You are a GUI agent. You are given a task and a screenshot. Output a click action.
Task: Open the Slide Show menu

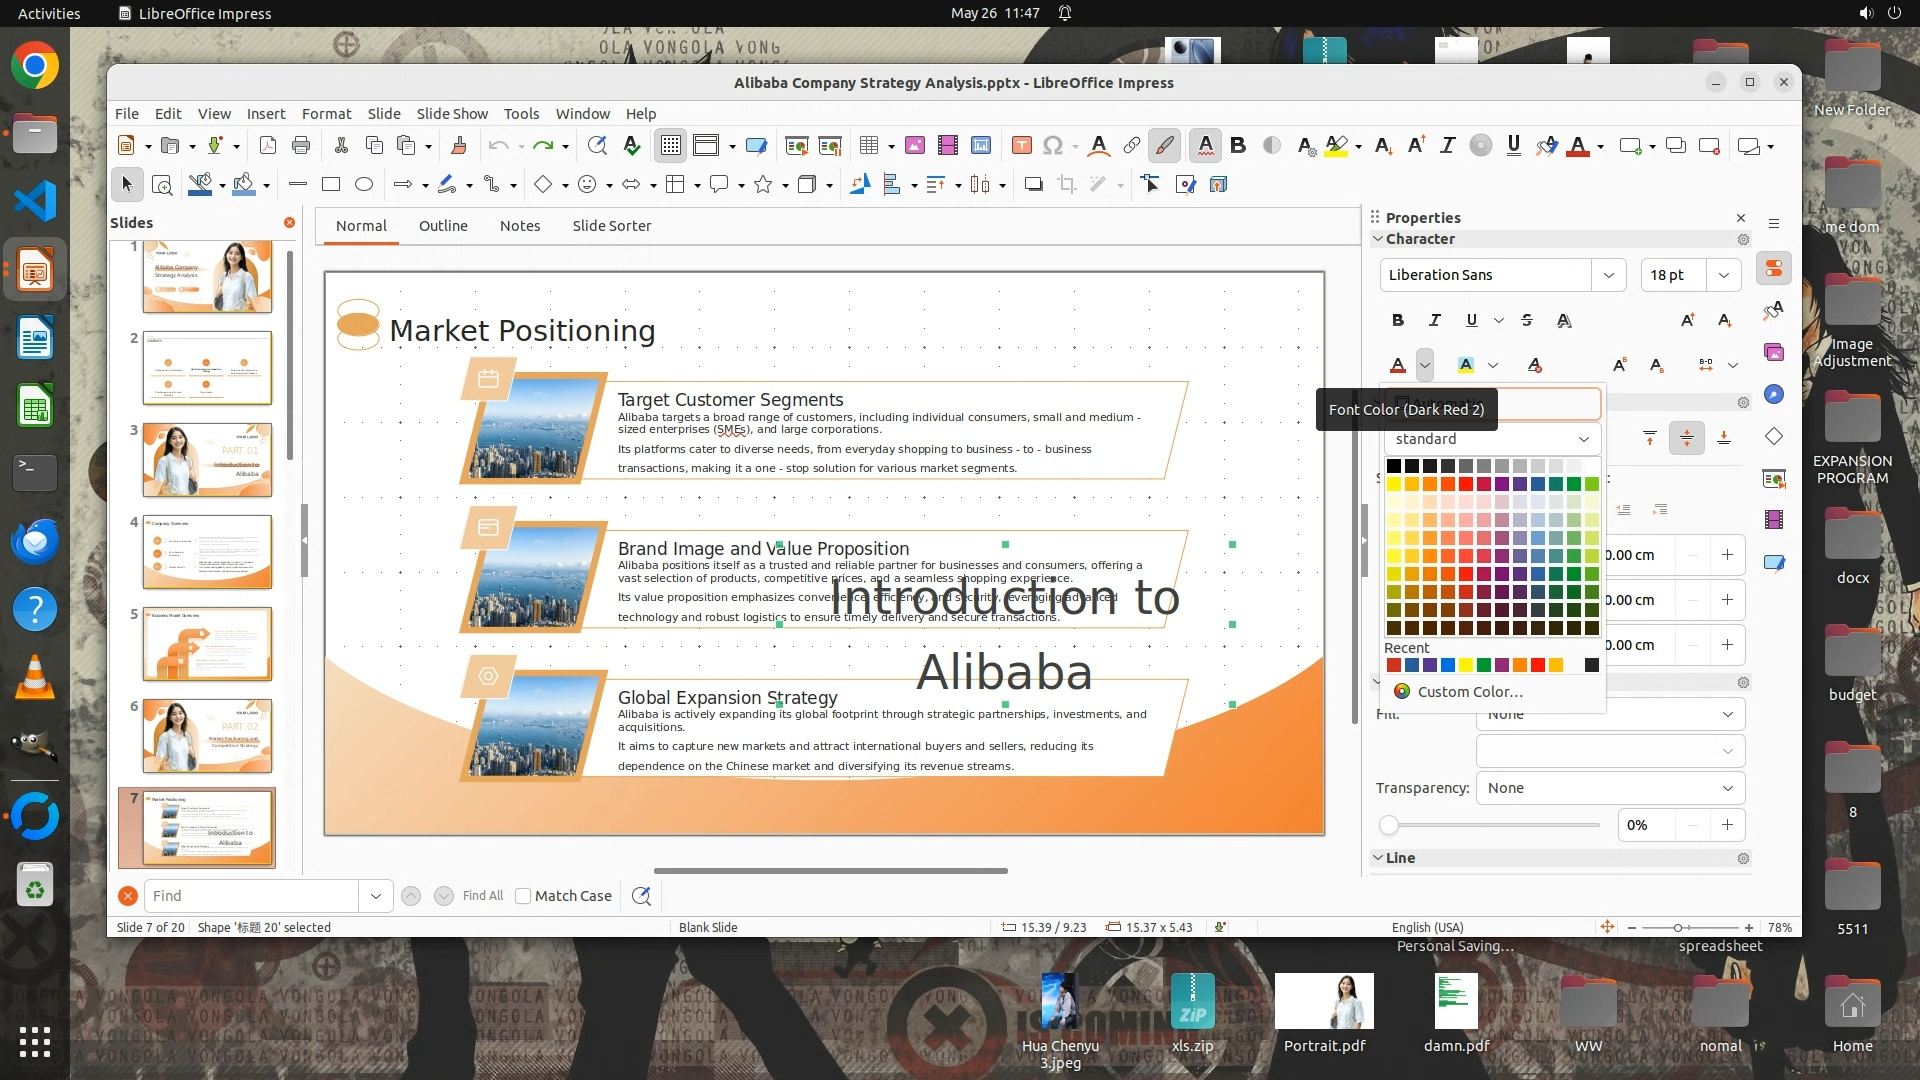click(x=452, y=114)
